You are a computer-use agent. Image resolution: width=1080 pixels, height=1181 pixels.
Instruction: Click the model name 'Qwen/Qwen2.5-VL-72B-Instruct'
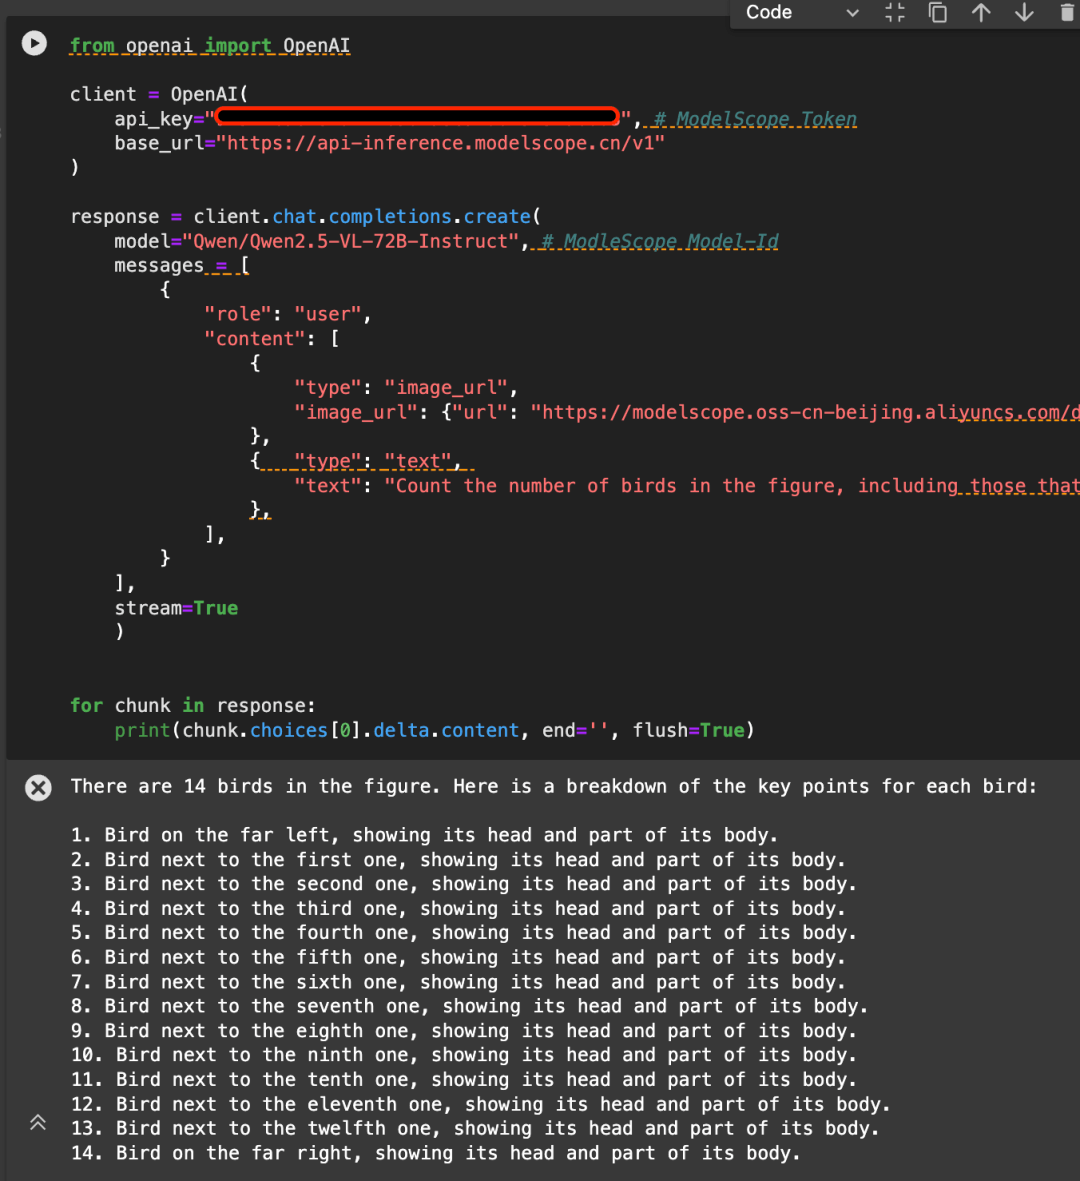[x=350, y=241]
